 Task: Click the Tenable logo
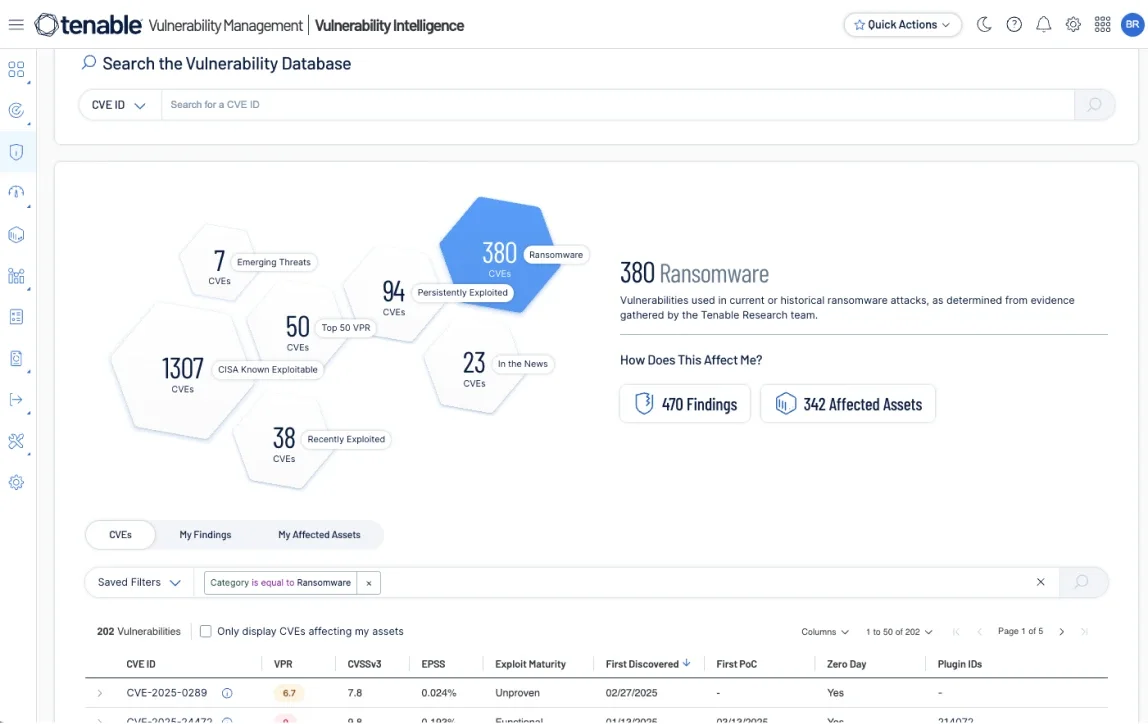click(89, 25)
